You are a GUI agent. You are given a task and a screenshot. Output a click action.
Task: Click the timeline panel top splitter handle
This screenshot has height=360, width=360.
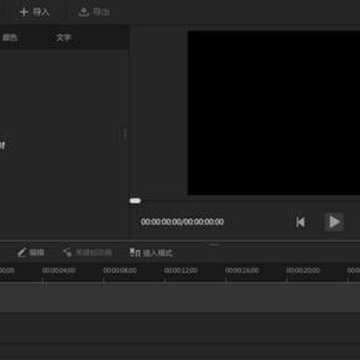(214, 244)
